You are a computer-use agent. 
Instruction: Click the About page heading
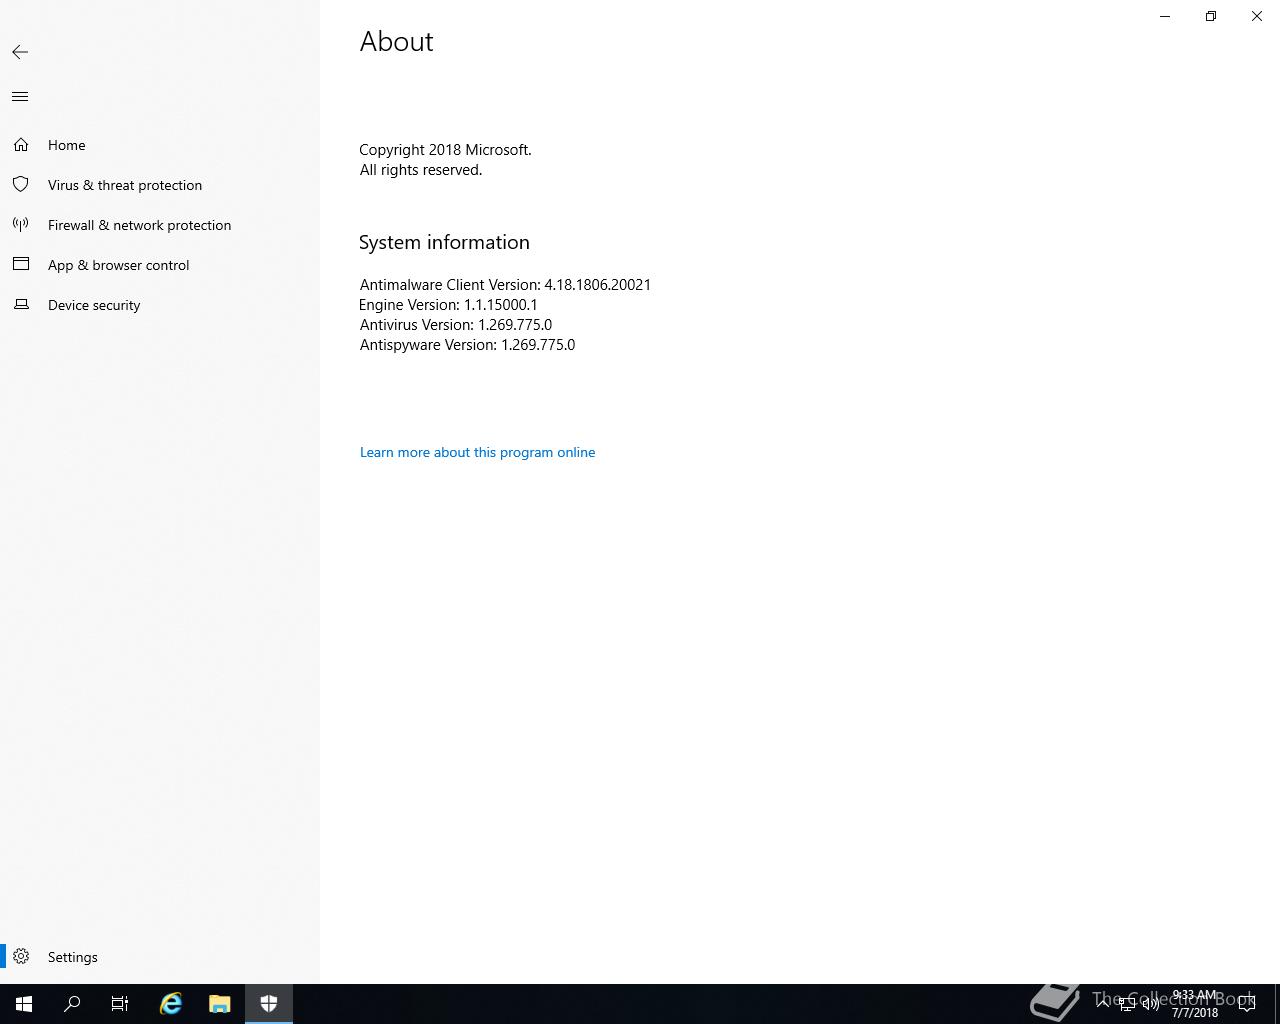click(x=396, y=41)
